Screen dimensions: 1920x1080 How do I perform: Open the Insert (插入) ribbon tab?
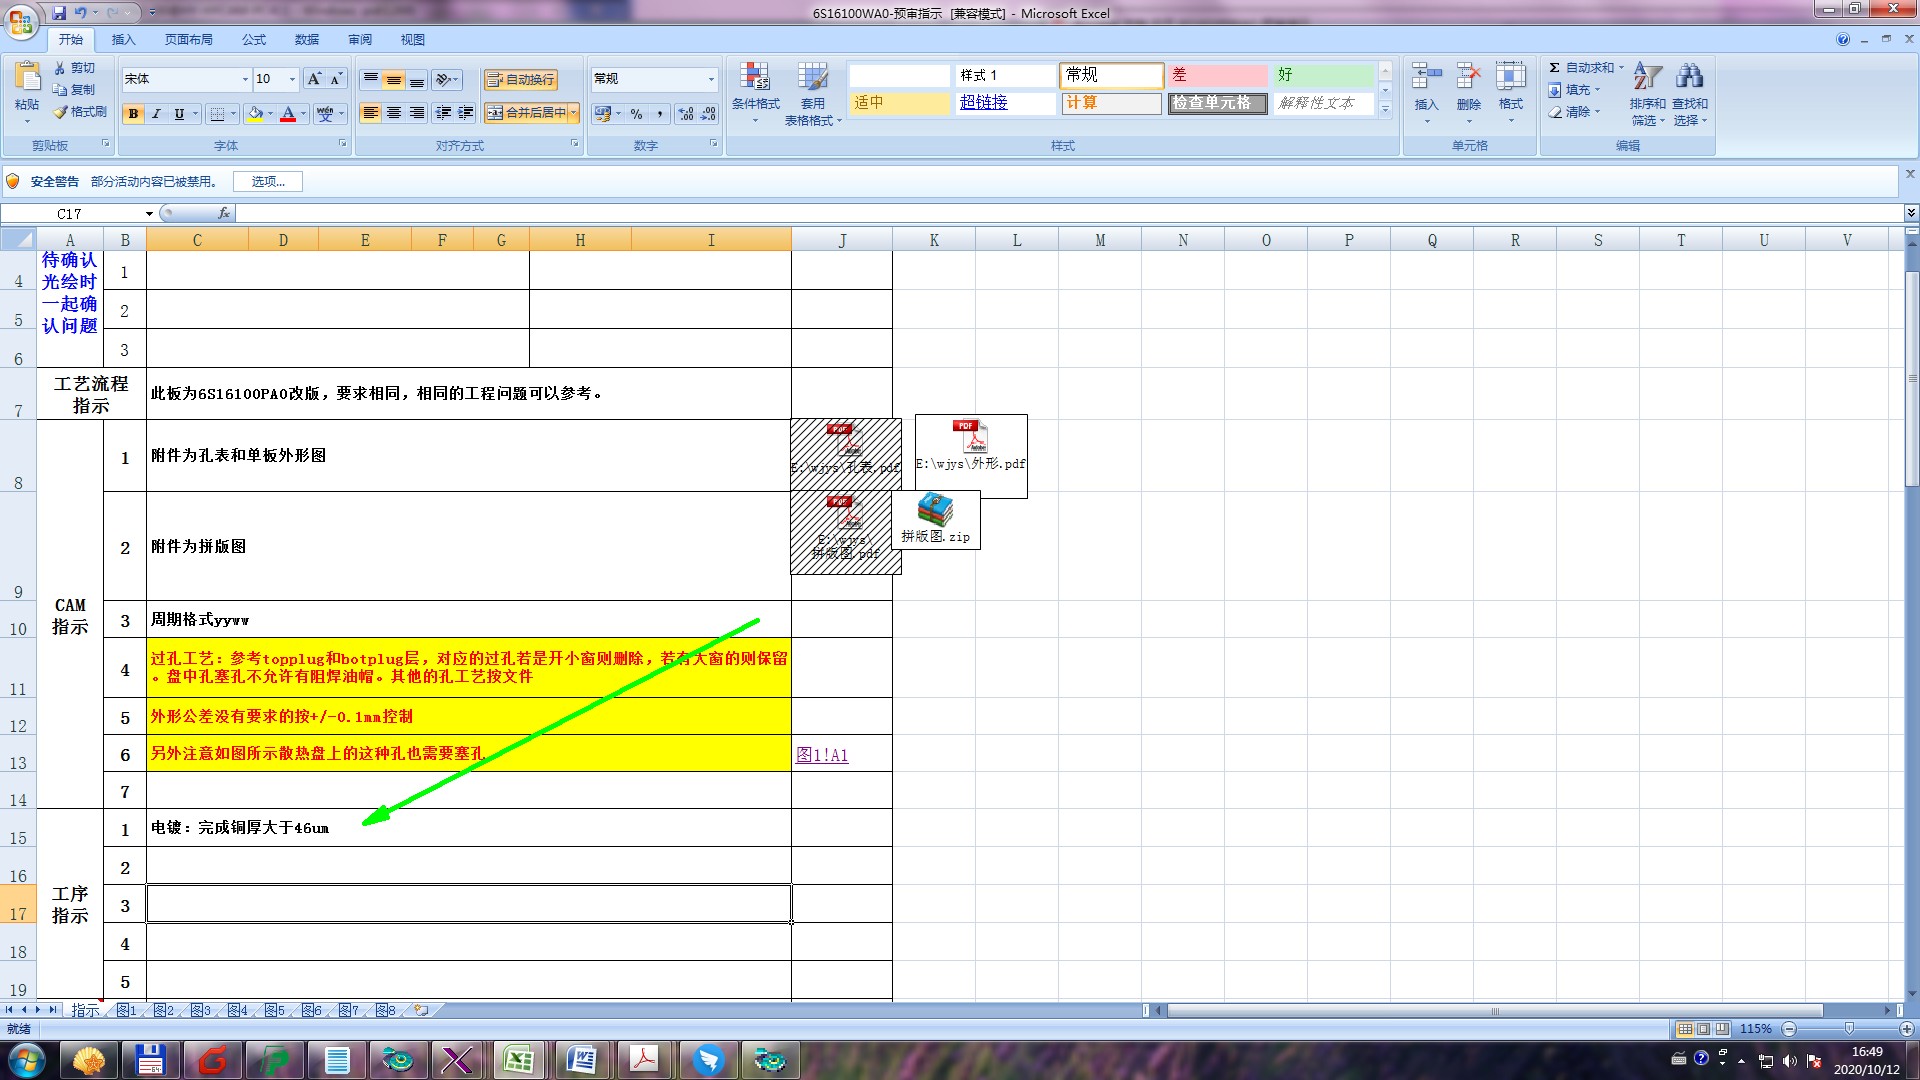pos(123,40)
